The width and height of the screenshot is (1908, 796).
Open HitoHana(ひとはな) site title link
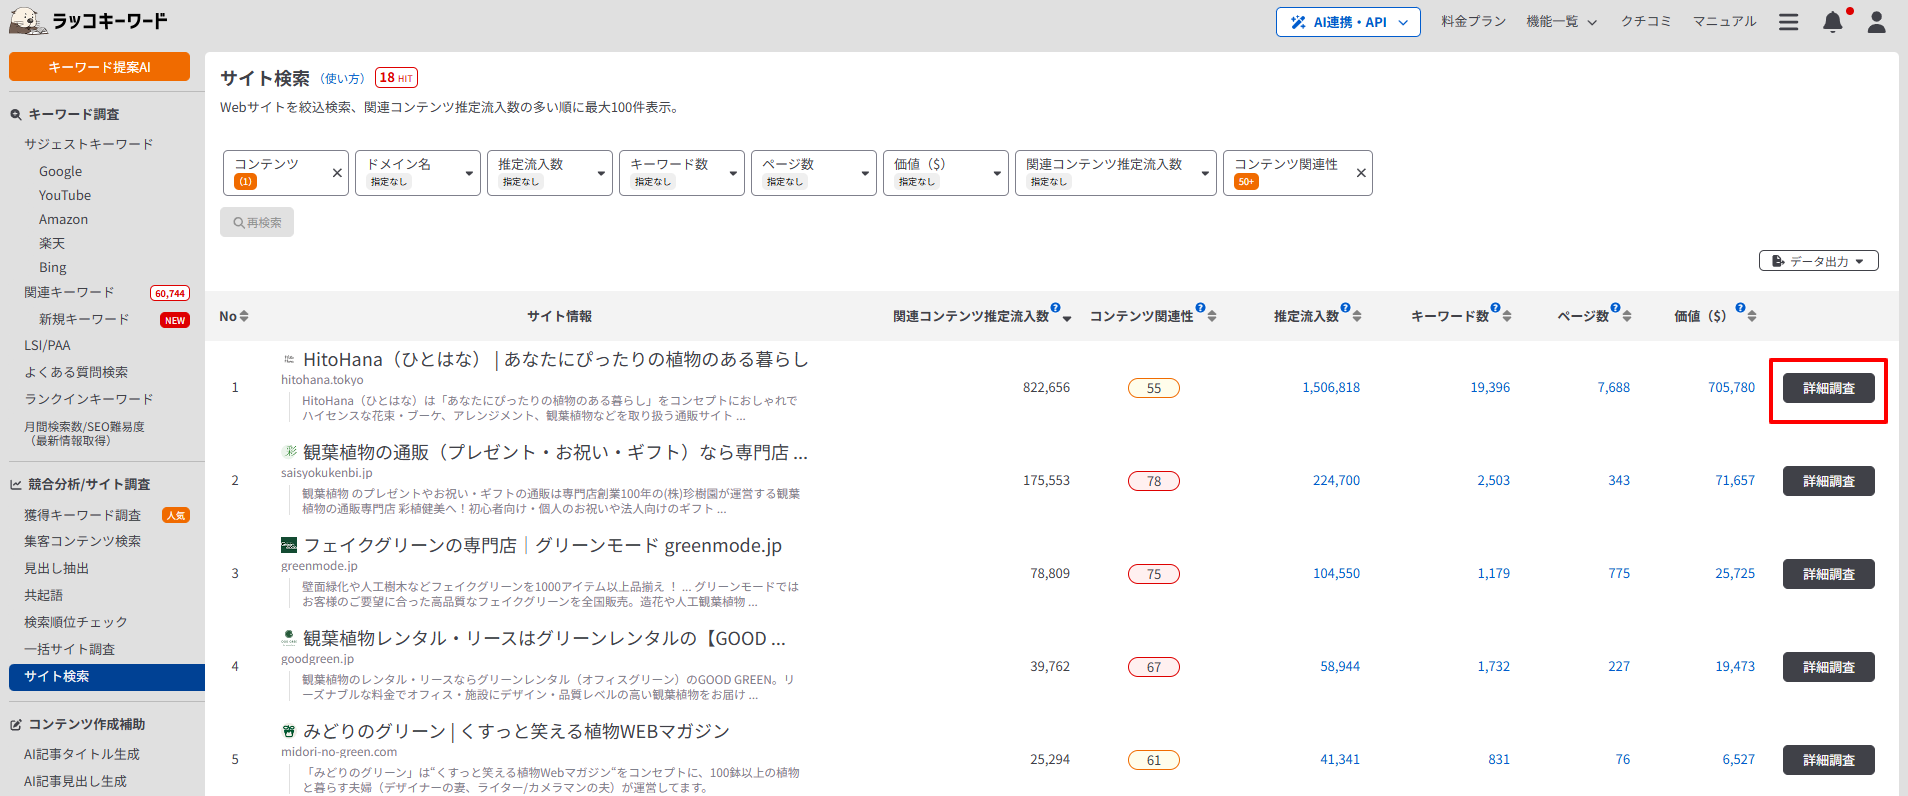[x=555, y=359]
